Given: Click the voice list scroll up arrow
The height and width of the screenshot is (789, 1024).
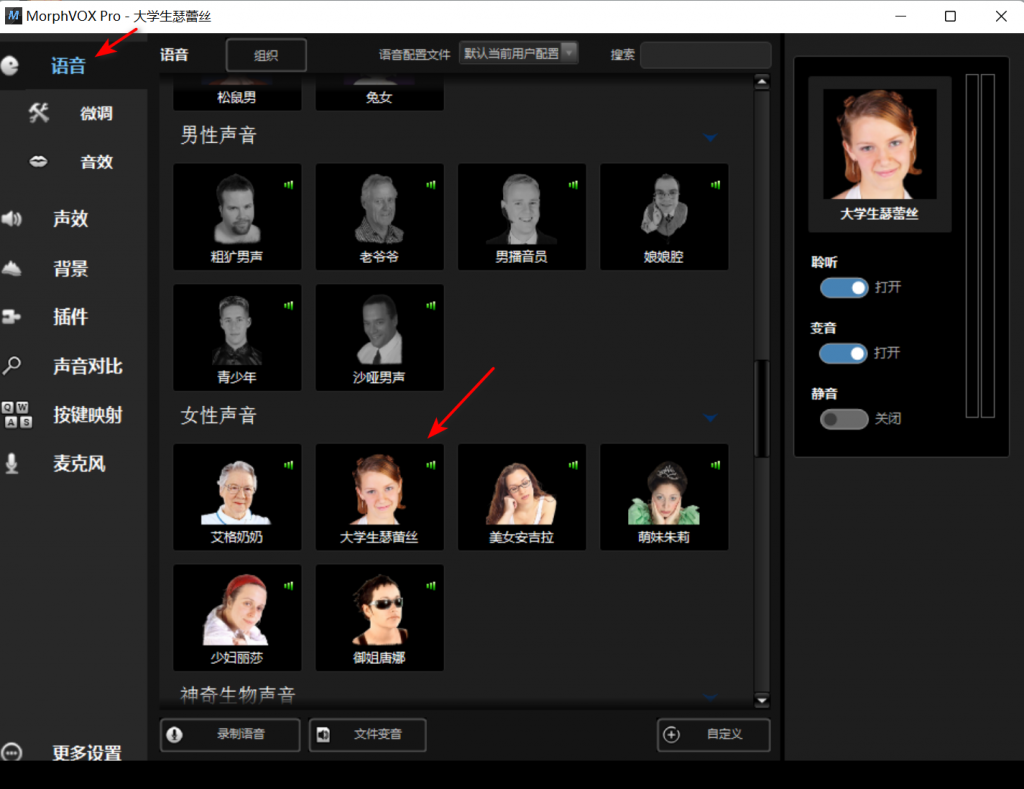Looking at the screenshot, I should click(761, 82).
